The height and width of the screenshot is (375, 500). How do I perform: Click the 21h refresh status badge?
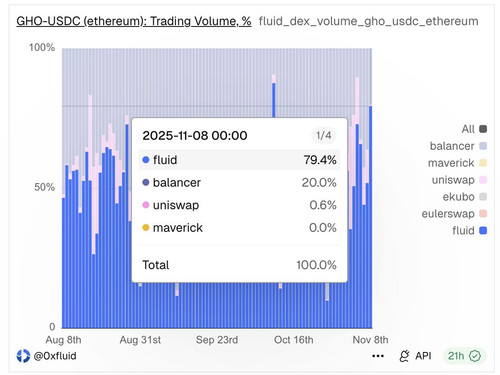tap(464, 356)
